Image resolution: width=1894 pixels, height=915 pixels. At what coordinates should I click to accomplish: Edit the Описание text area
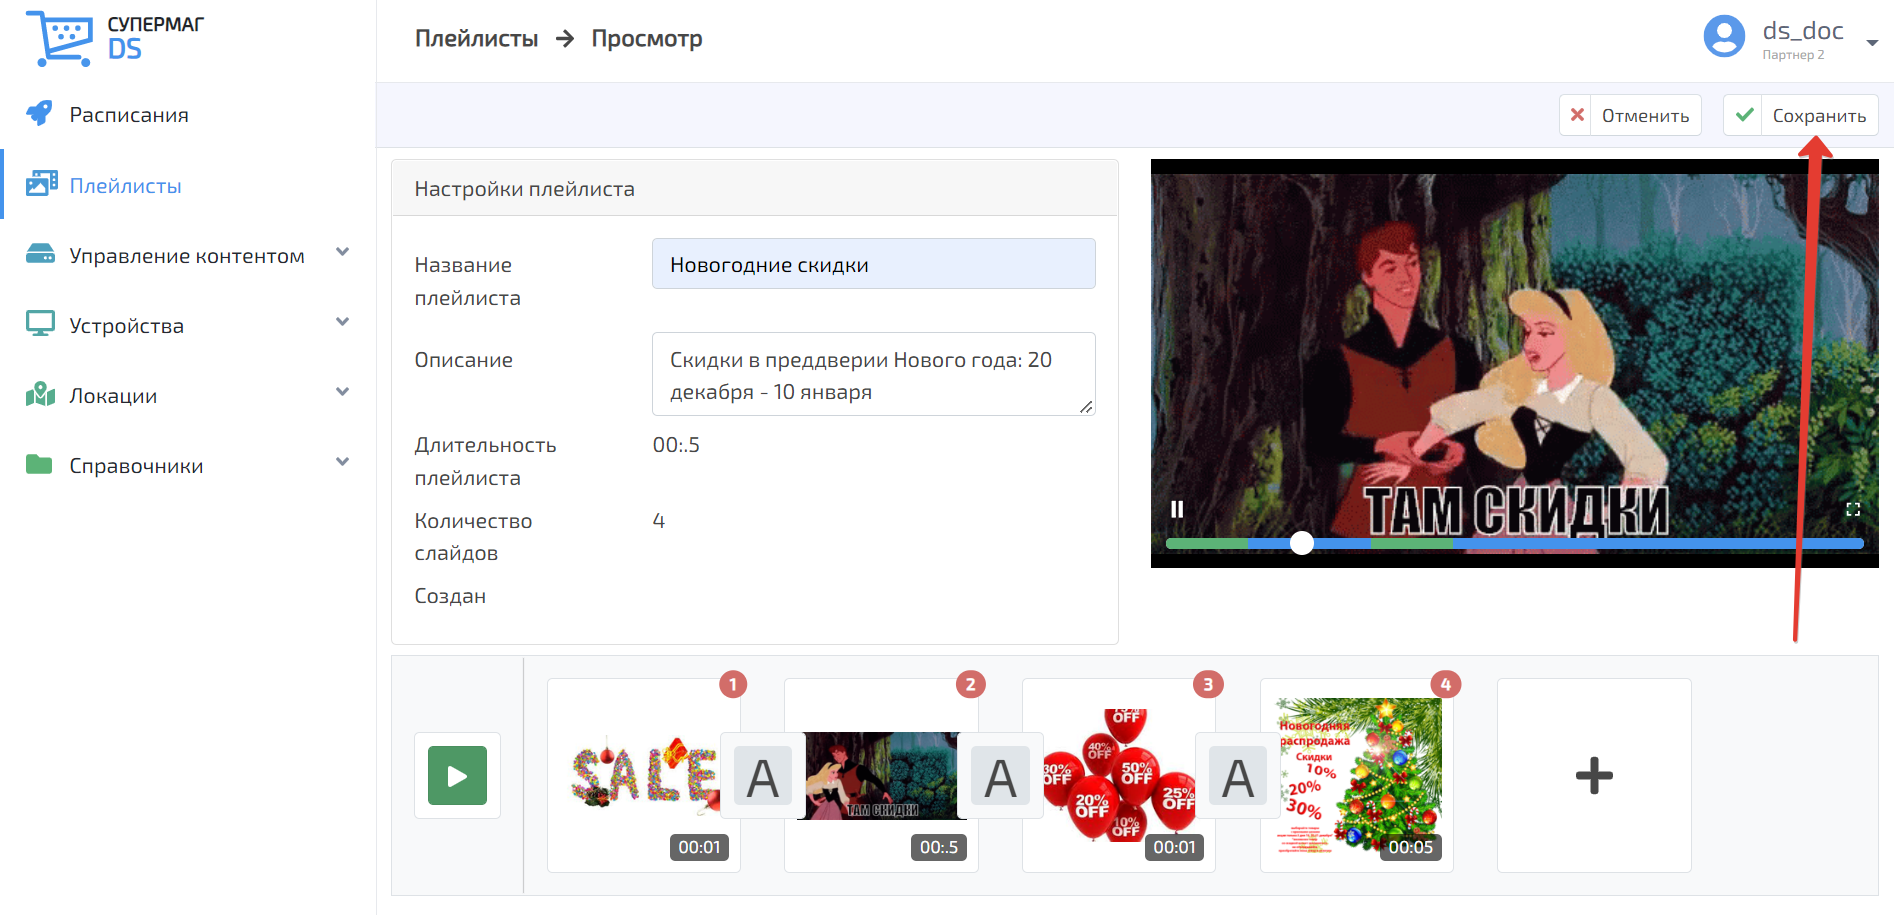[x=873, y=374]
